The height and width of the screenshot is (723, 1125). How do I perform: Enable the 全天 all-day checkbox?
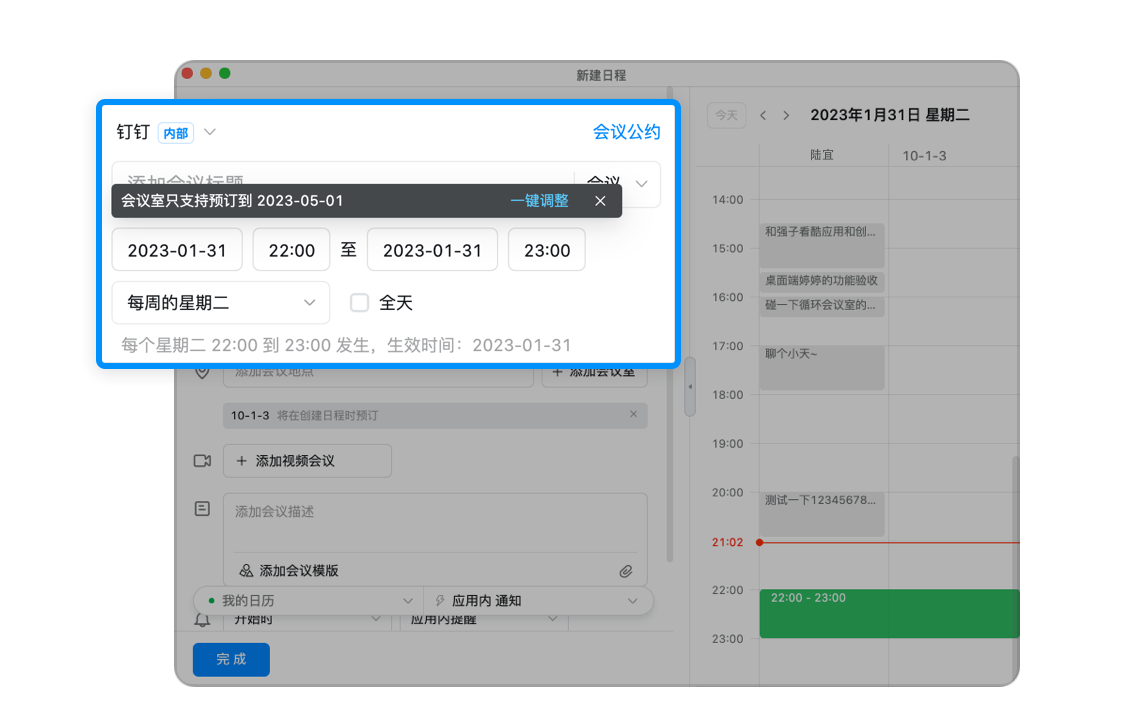[360, 303]
